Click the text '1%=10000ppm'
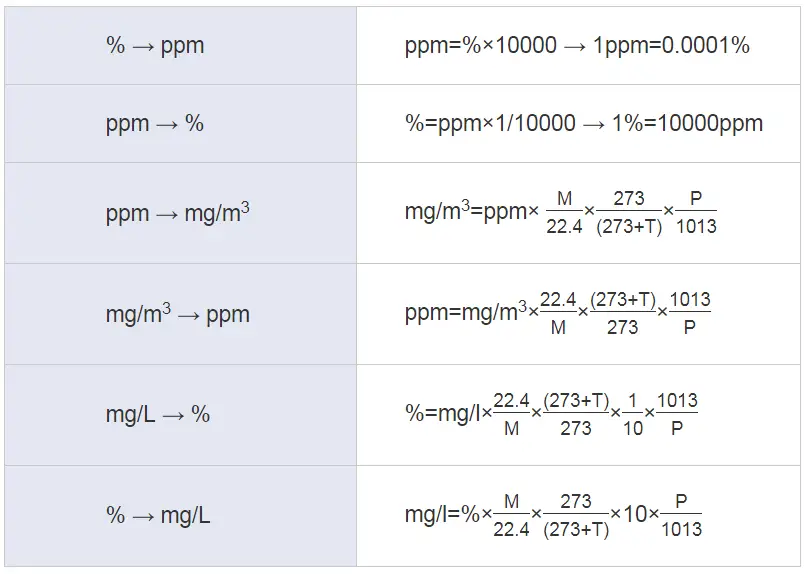The height and width of the screenshot is (574, 810). coord(688,123)
